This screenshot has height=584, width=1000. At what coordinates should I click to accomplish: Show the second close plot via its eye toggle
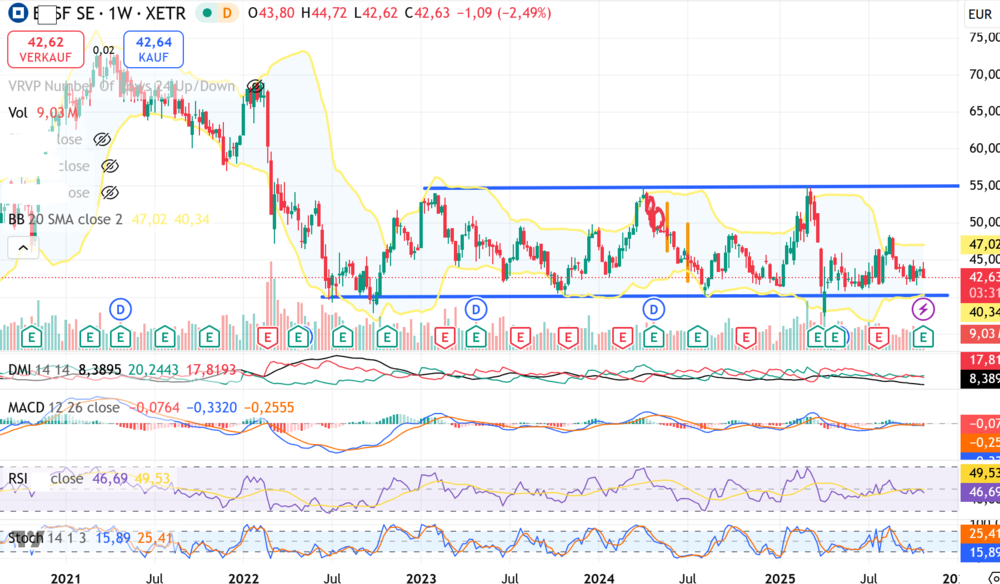pos(109,165)
